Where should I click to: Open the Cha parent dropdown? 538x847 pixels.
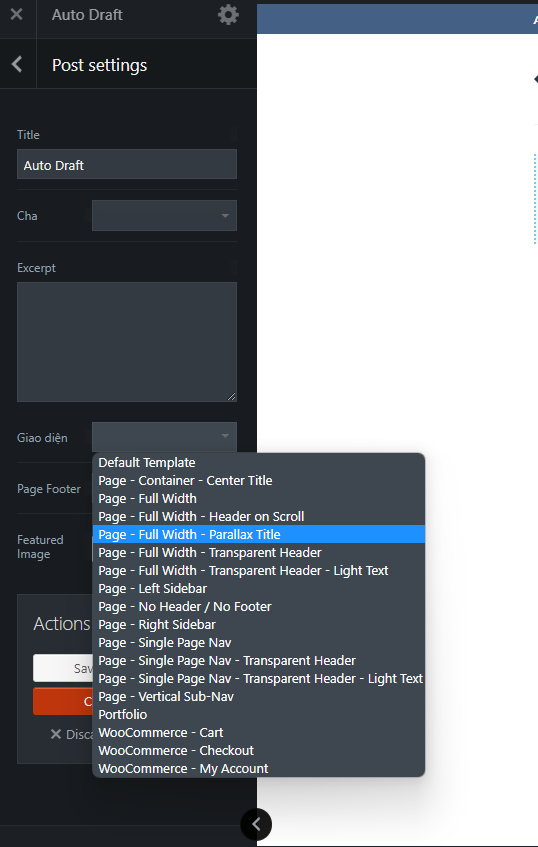pyautogui.click(x=164, y=216)
